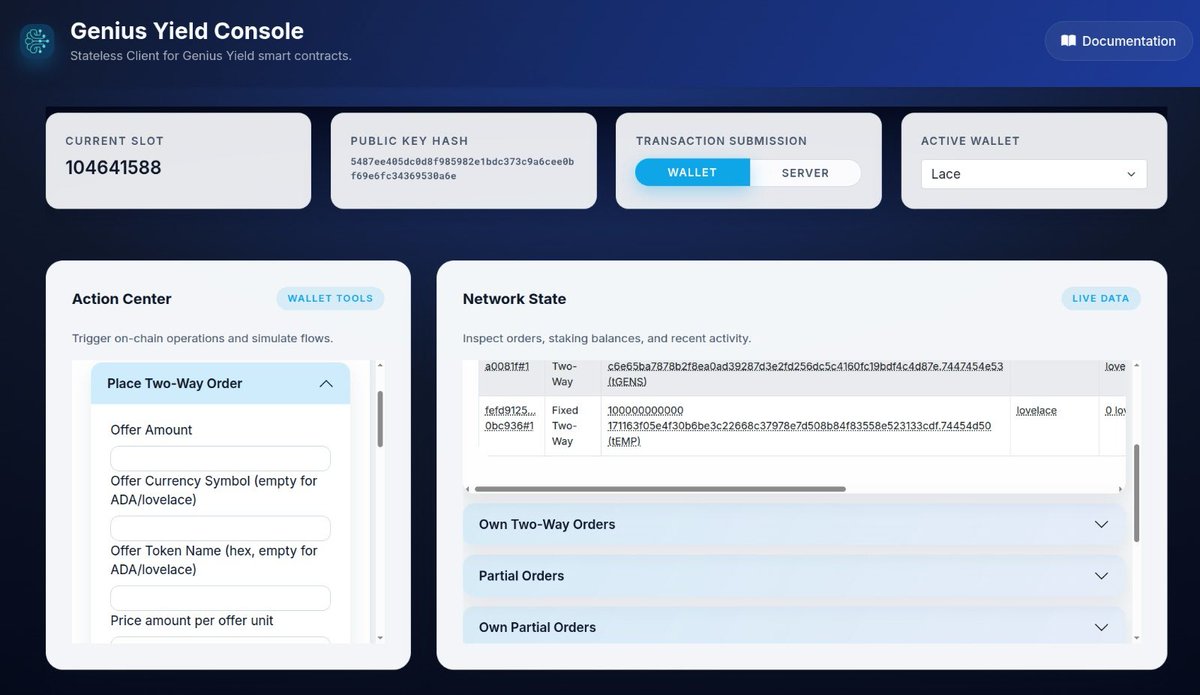Focus the Offer Token Name input field
Image resolution: width=1200 pixels, height=695 pixels.
(x=220, y=598)
